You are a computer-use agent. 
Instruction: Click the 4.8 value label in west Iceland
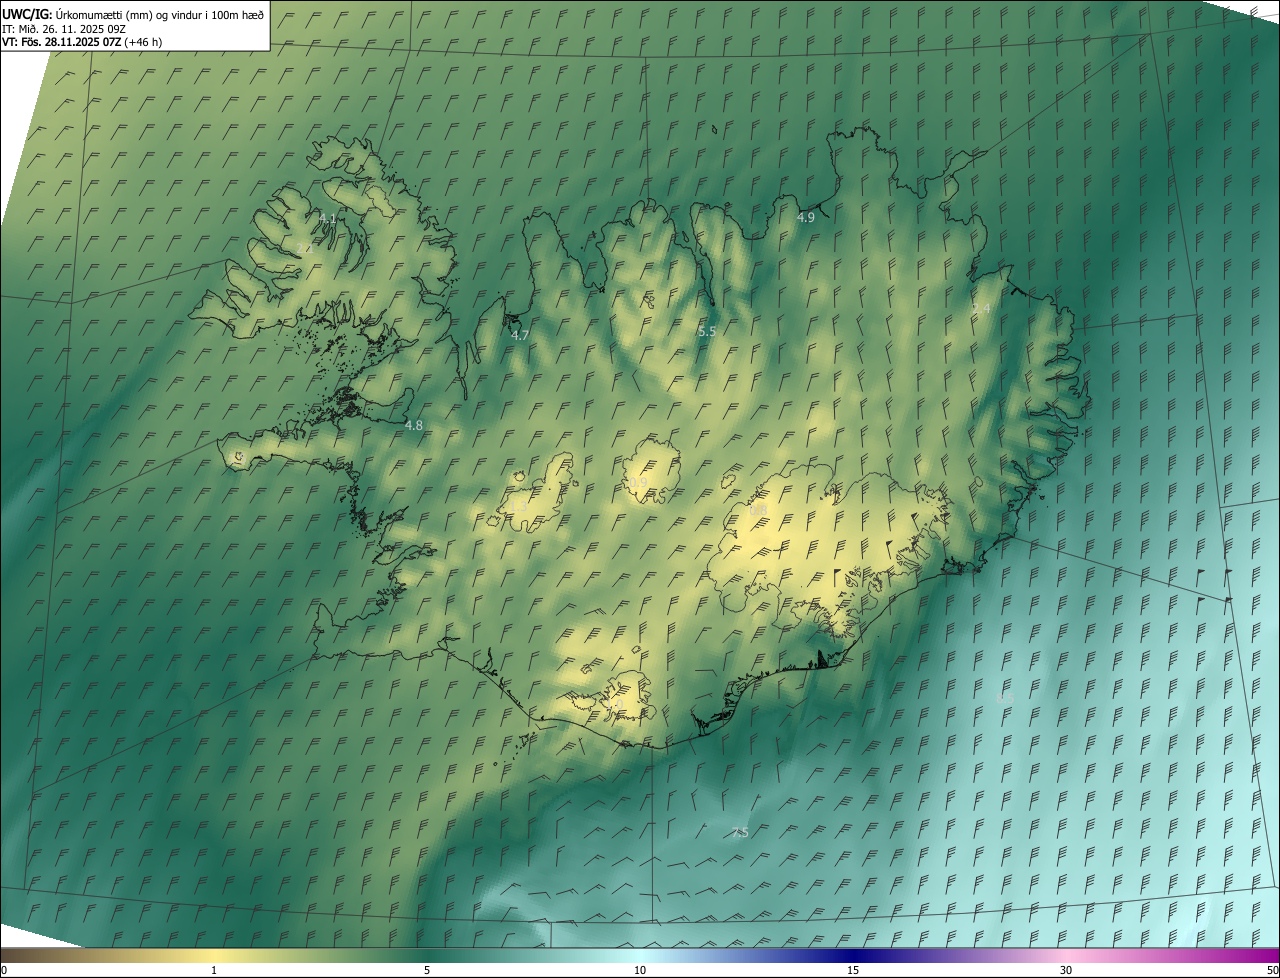(x=414, y=425)
